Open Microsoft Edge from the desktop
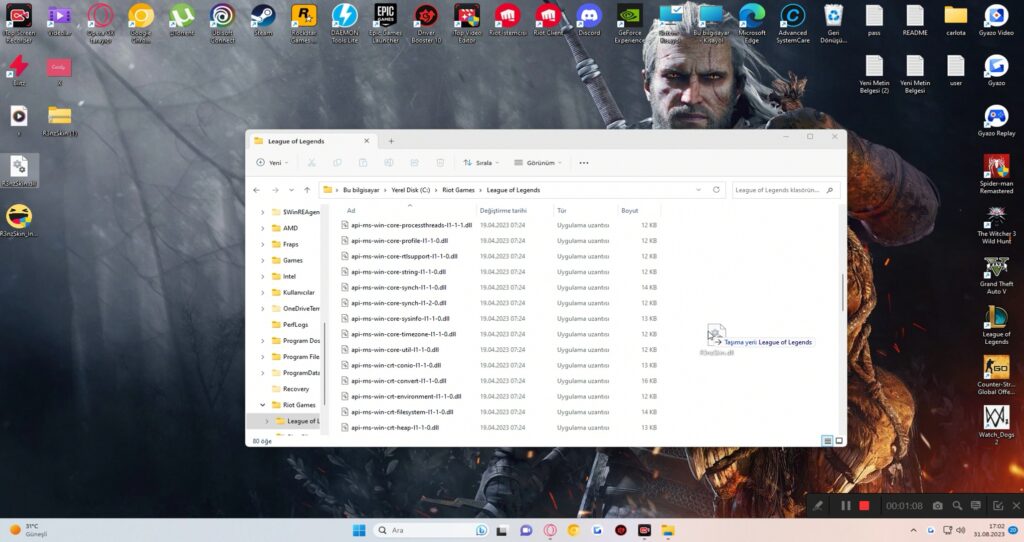 coord(752,23)
